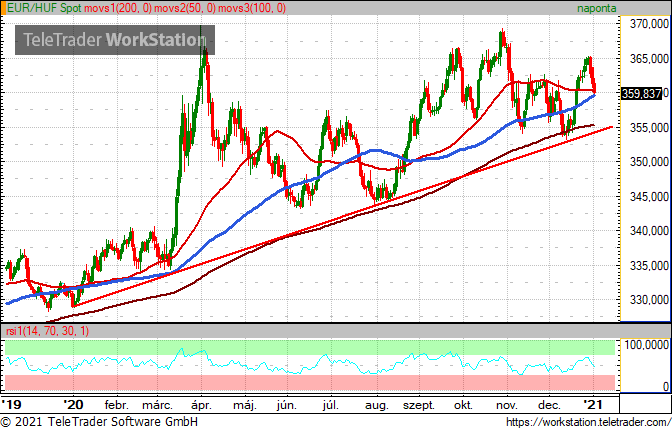Click the febr. date axis label
The height and width of the screenshot is (431, 672).
click(116, 405)
